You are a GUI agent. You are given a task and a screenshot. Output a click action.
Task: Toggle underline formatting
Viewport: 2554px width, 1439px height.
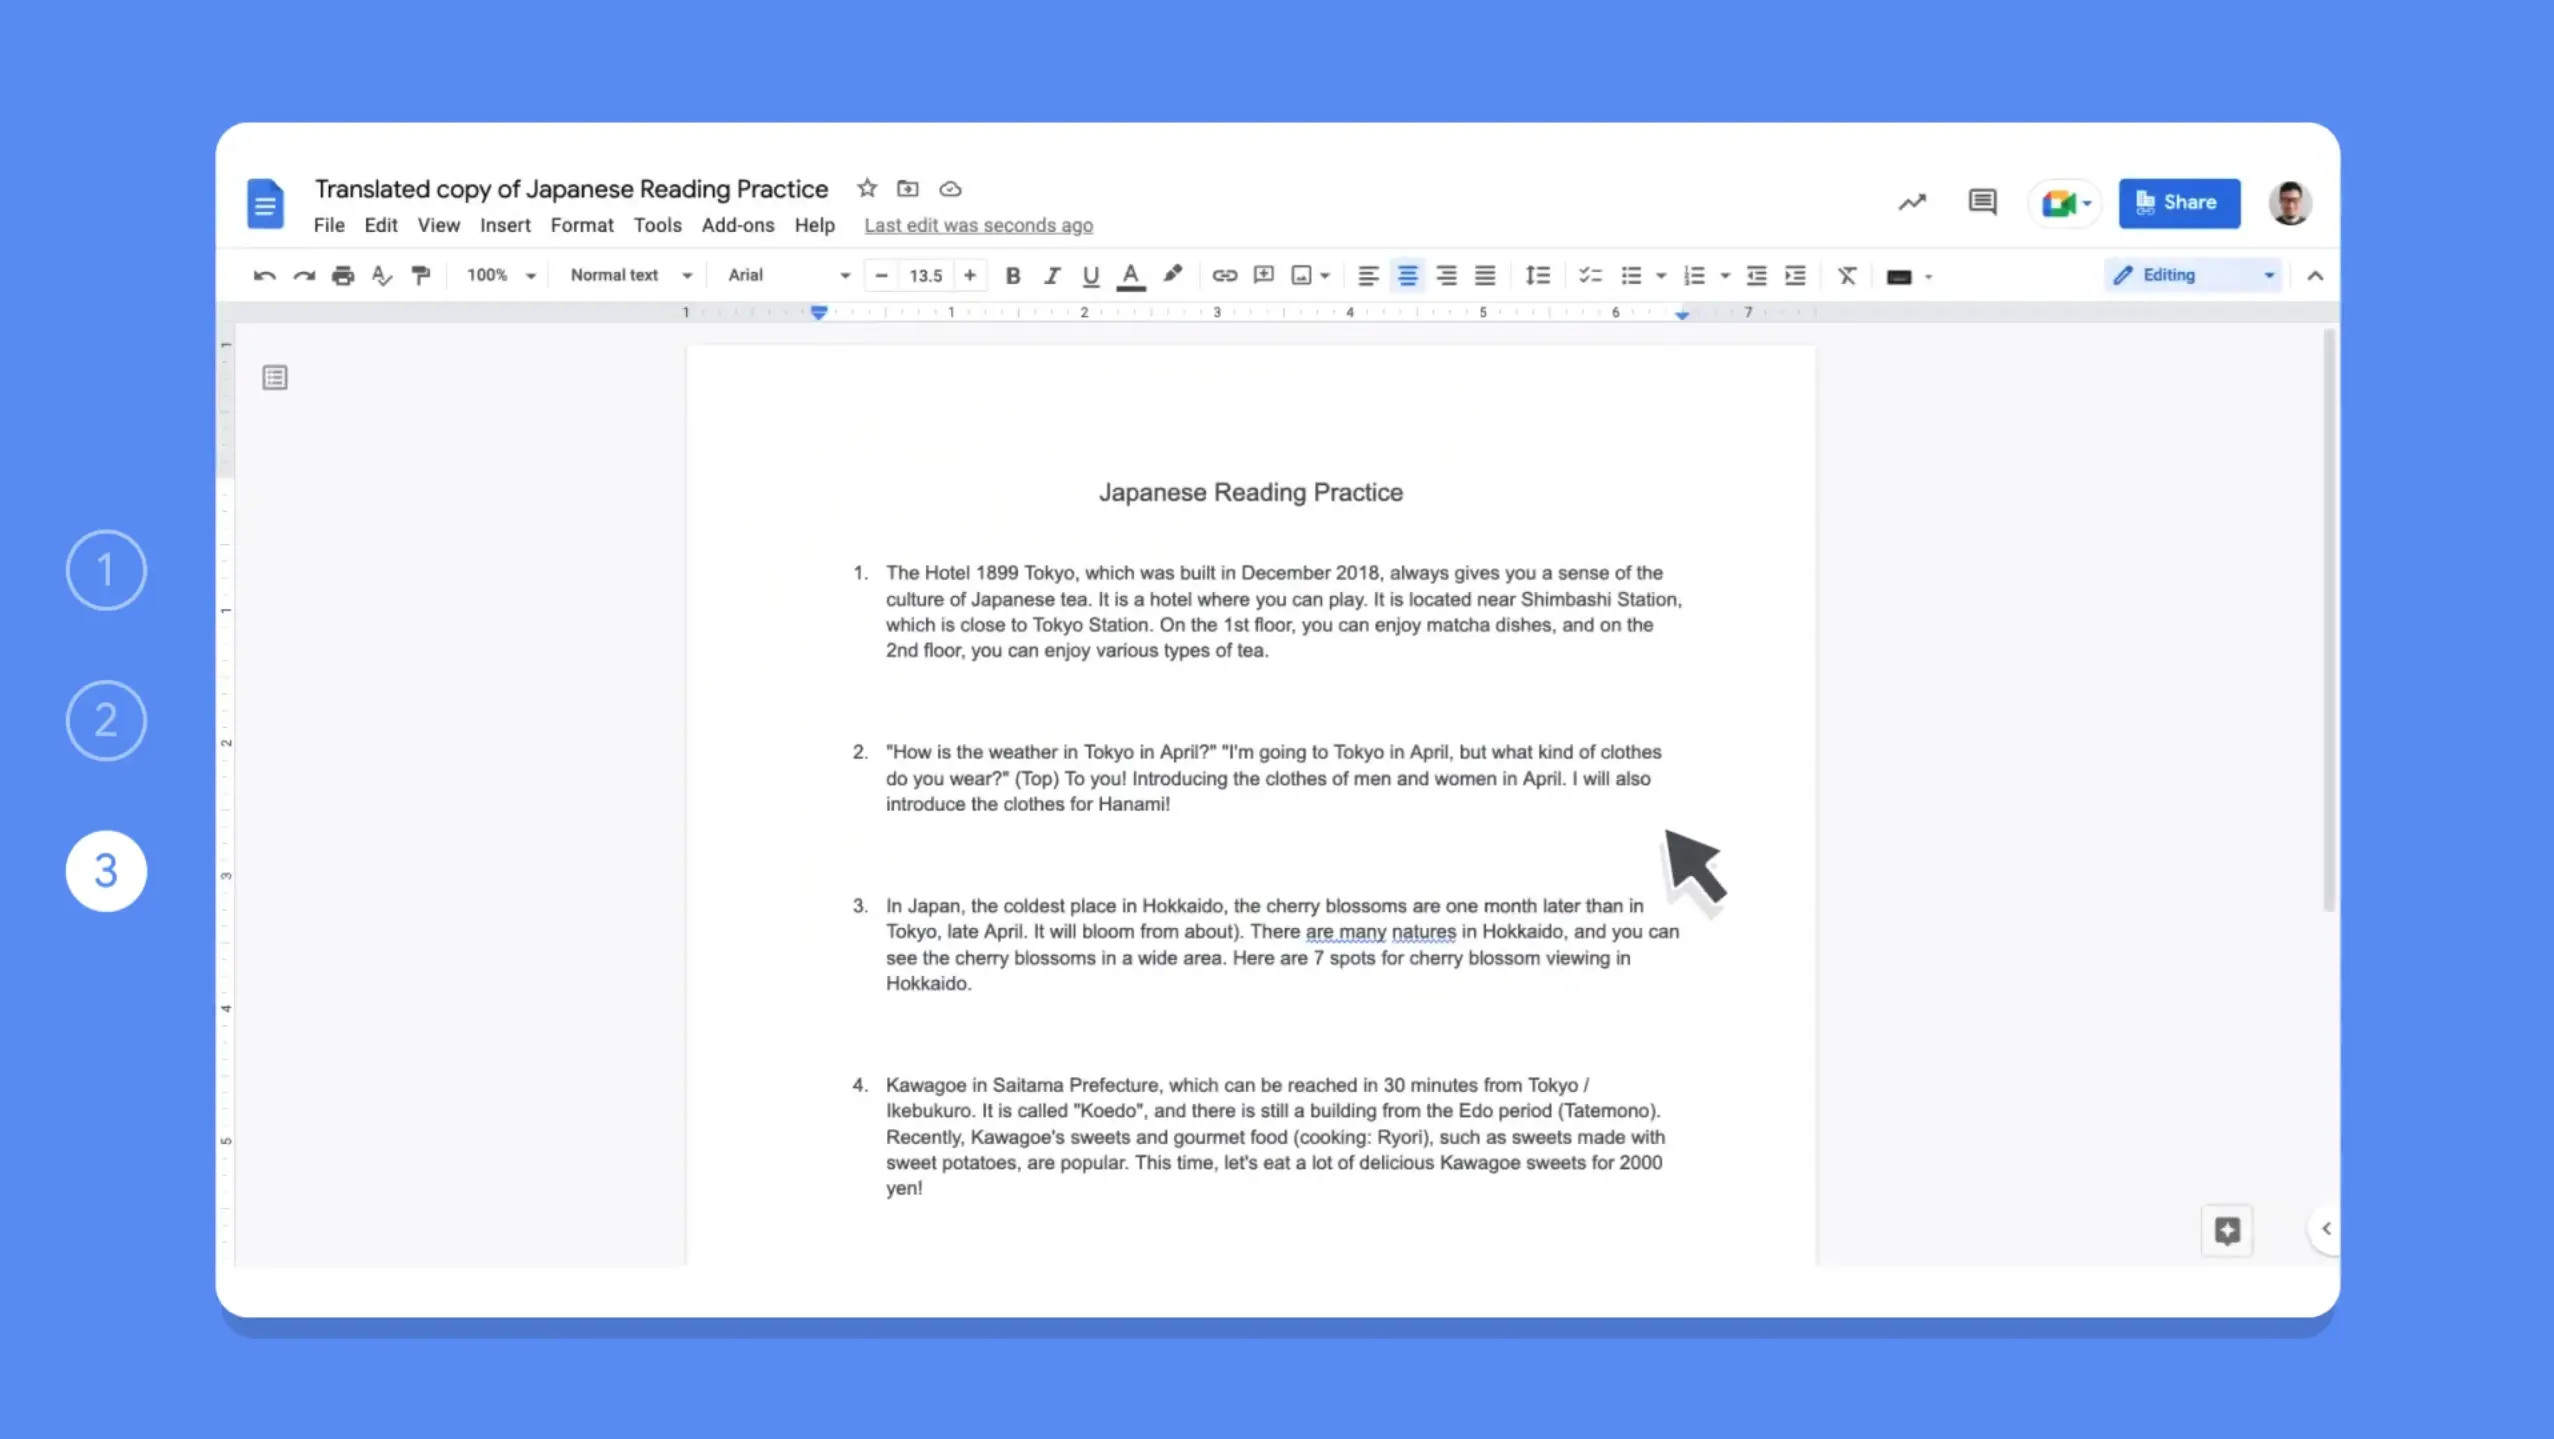coord(1089,275)
